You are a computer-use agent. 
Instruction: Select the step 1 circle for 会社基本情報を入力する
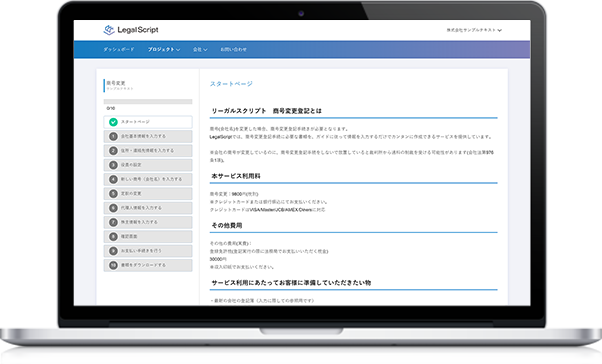point(113,136)
